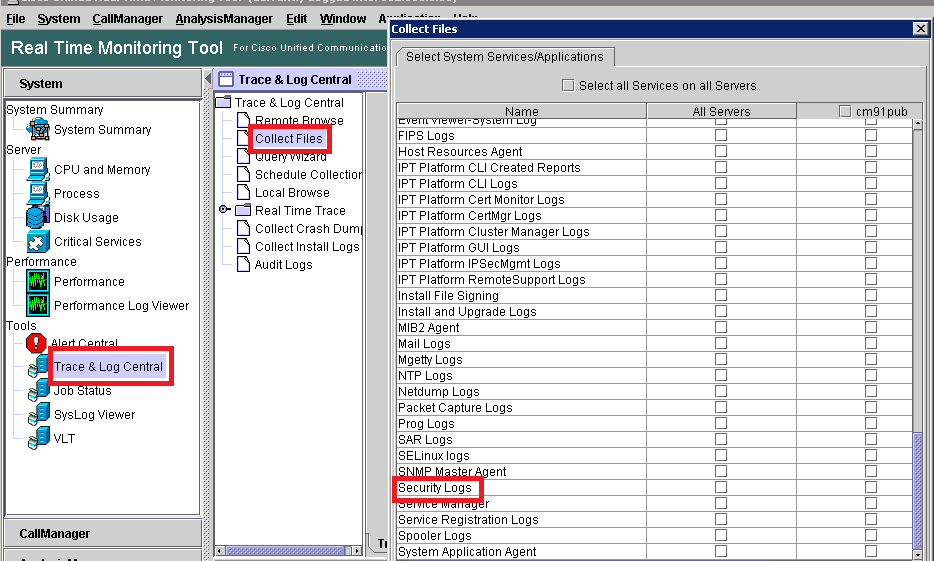
Task: Select the Select System Services/Applications tab
Action: (505, 57)
